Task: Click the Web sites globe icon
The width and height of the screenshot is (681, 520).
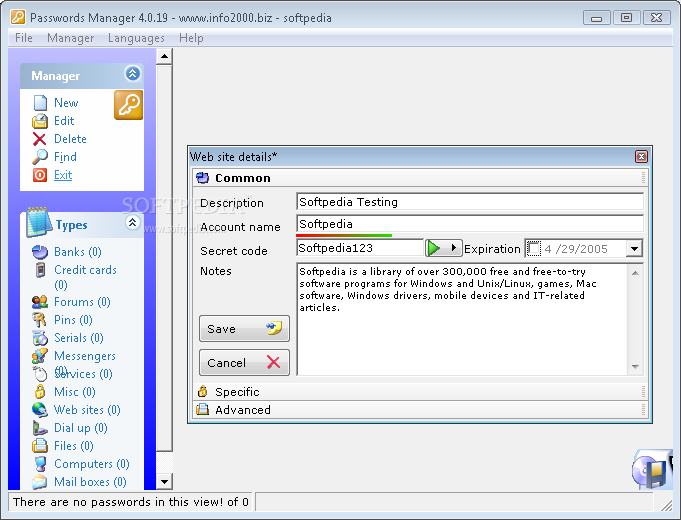Action: point(40,410)
